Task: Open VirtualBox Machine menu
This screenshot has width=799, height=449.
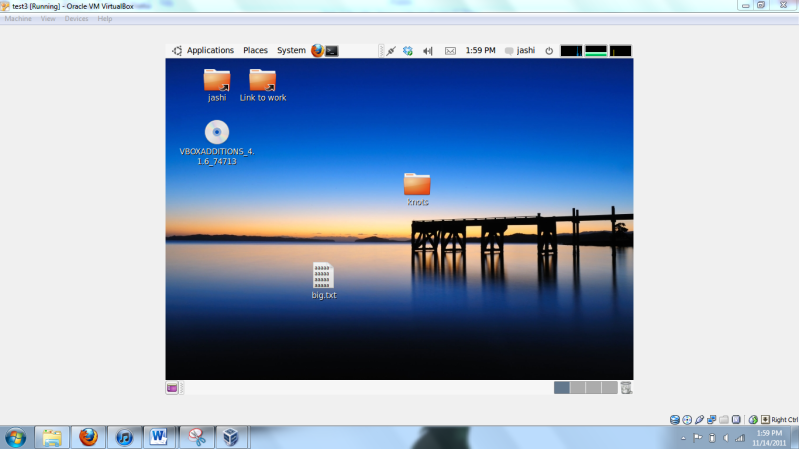Action: (18, 19)
